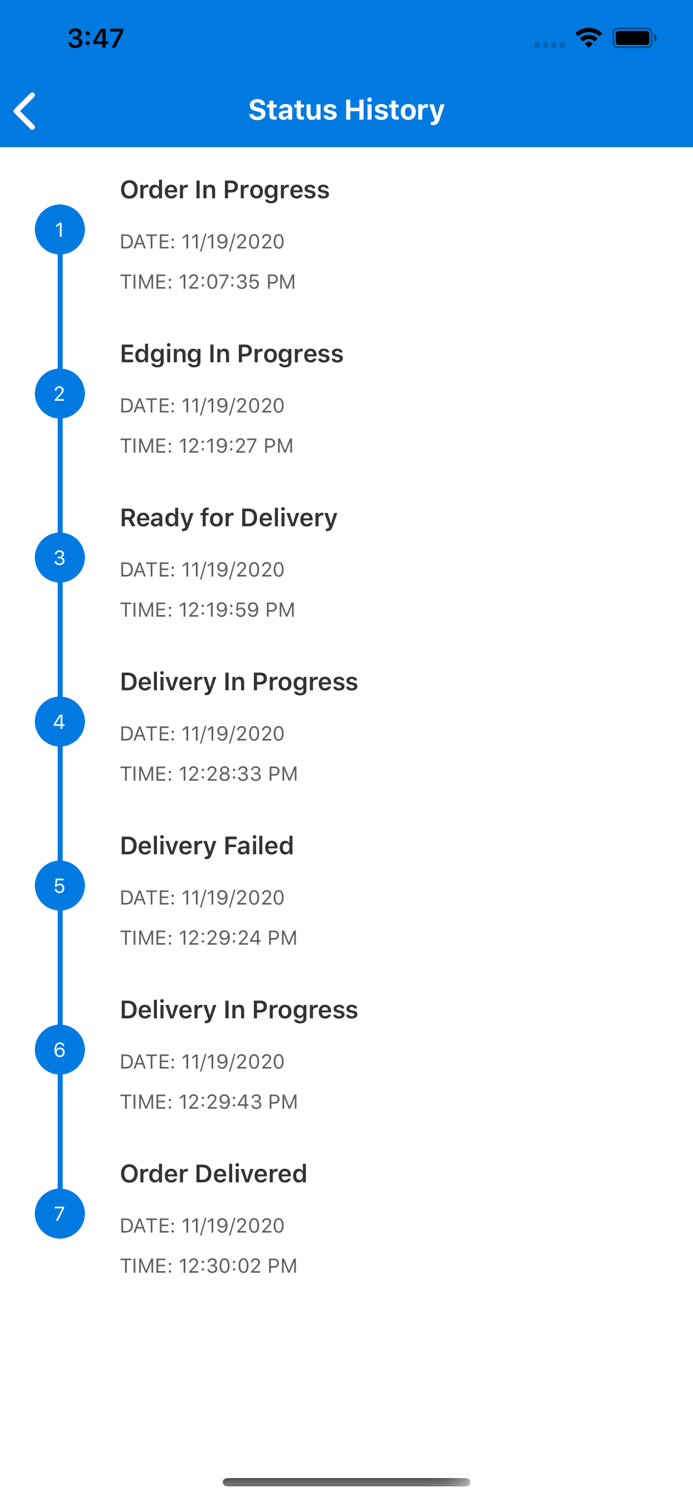This screenshot has height=1500, width=693.
Task: Select the Edging In Progress status
Action: coord(231,354)
